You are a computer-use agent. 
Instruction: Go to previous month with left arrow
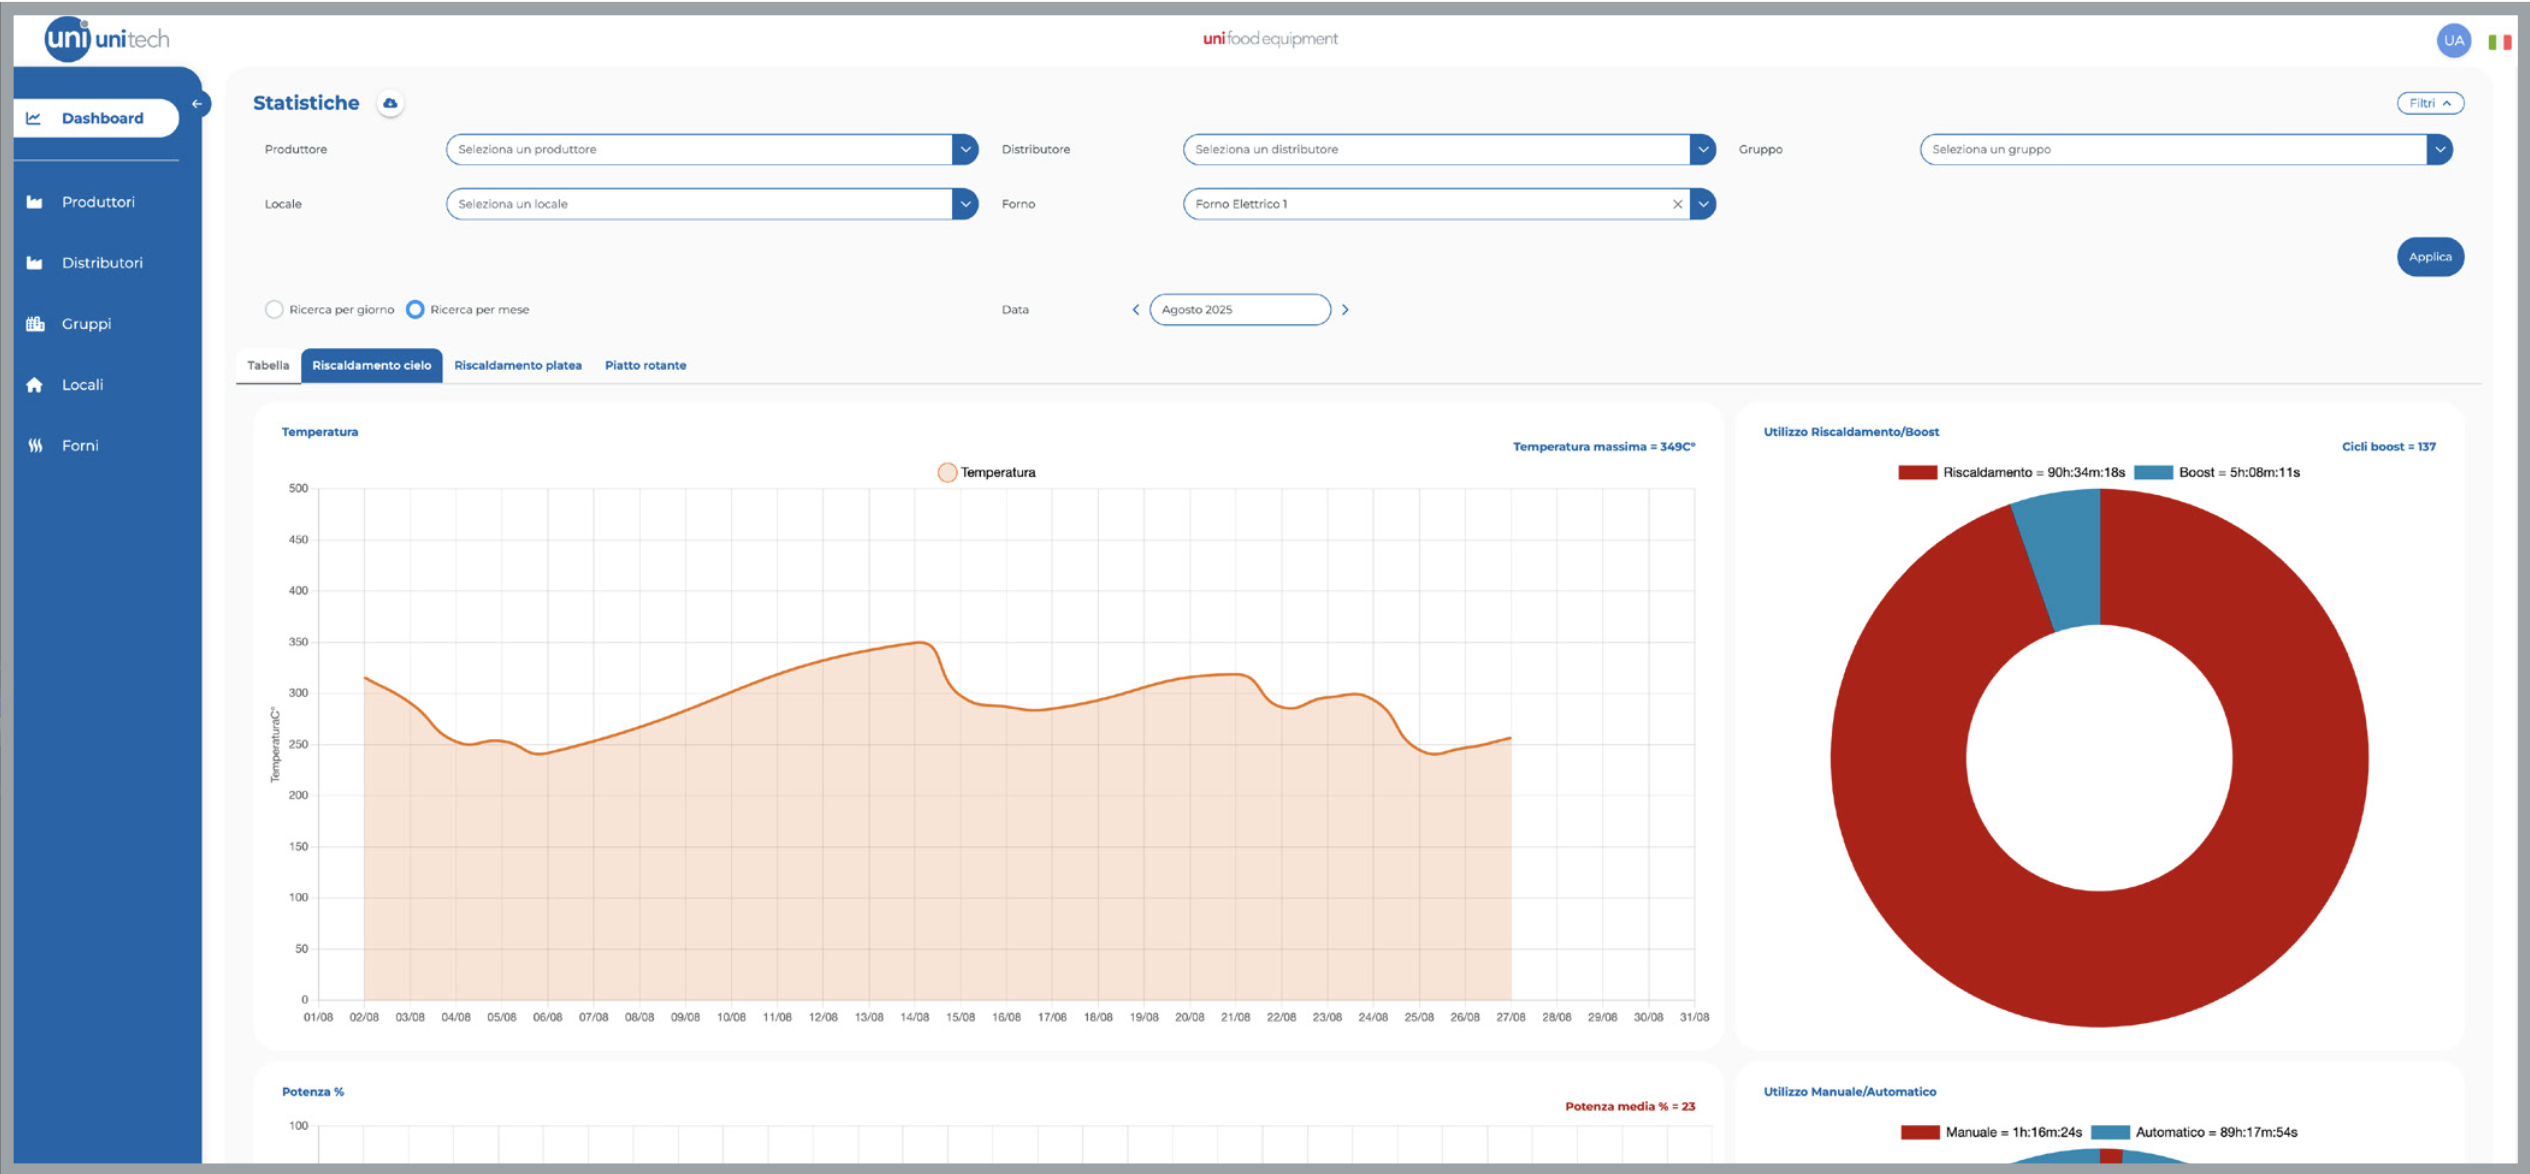[x=1135, y=310]
